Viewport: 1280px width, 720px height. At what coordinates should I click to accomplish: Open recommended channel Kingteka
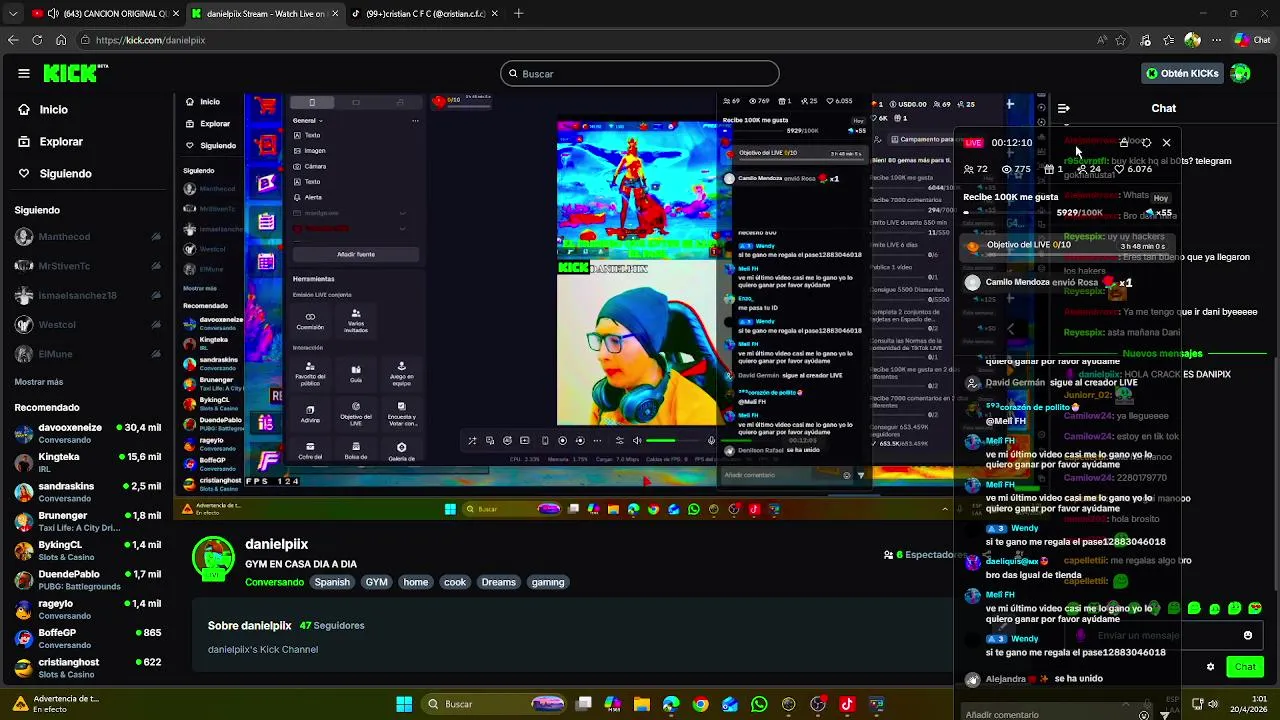(88, 462)
